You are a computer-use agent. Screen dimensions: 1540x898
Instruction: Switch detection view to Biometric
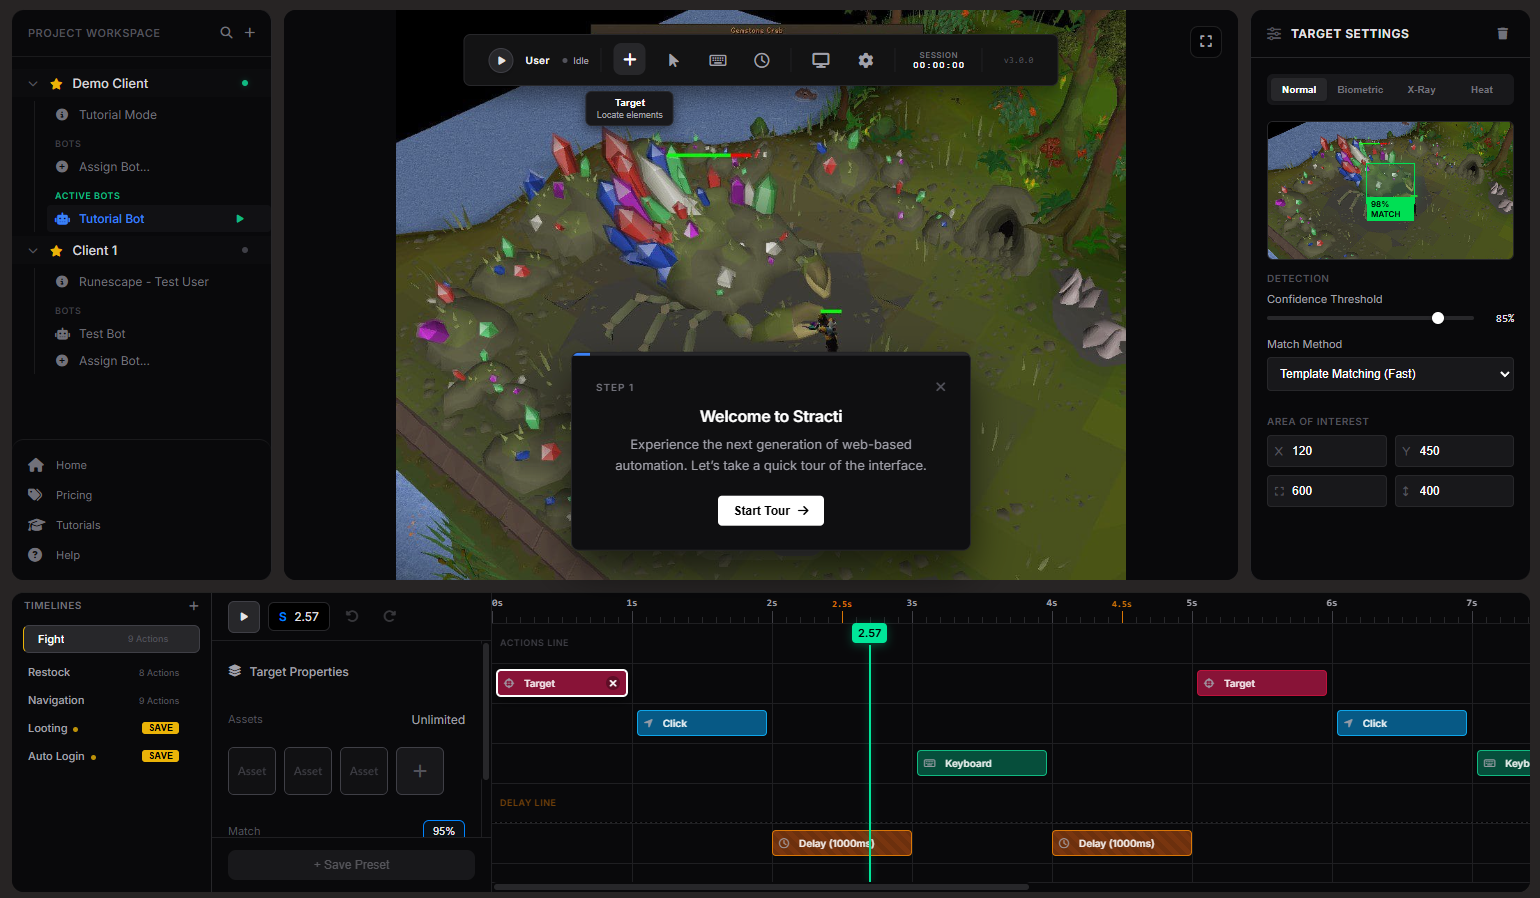pyautogui.click(x=1360, y=89)
